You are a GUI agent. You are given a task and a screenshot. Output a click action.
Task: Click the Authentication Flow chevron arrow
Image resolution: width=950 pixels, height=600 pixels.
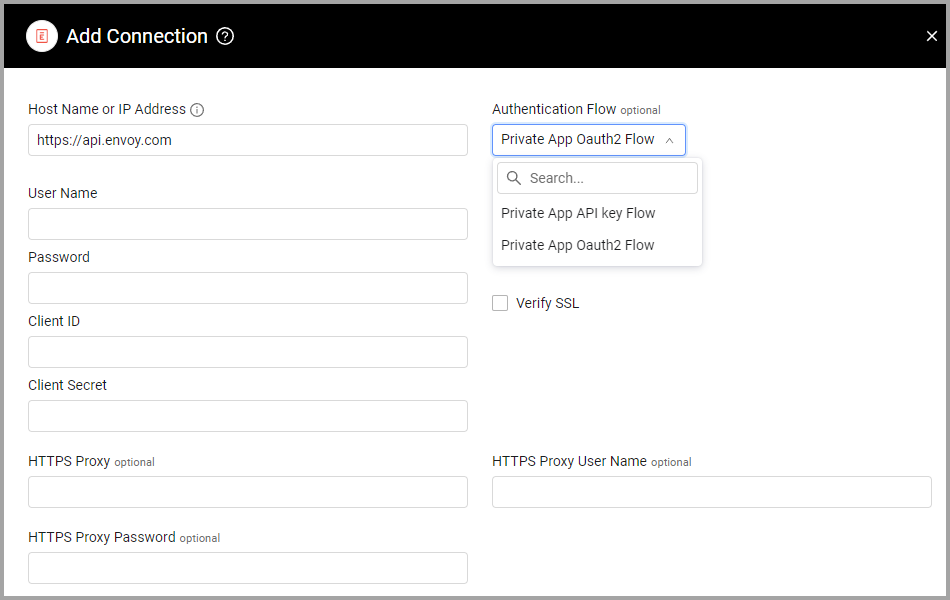[x=669, y=140]
